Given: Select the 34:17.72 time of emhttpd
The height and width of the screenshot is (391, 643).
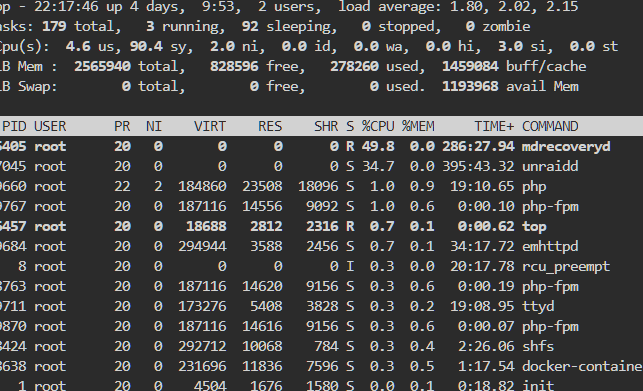Looking at the screenshot, I should point(482,246).
